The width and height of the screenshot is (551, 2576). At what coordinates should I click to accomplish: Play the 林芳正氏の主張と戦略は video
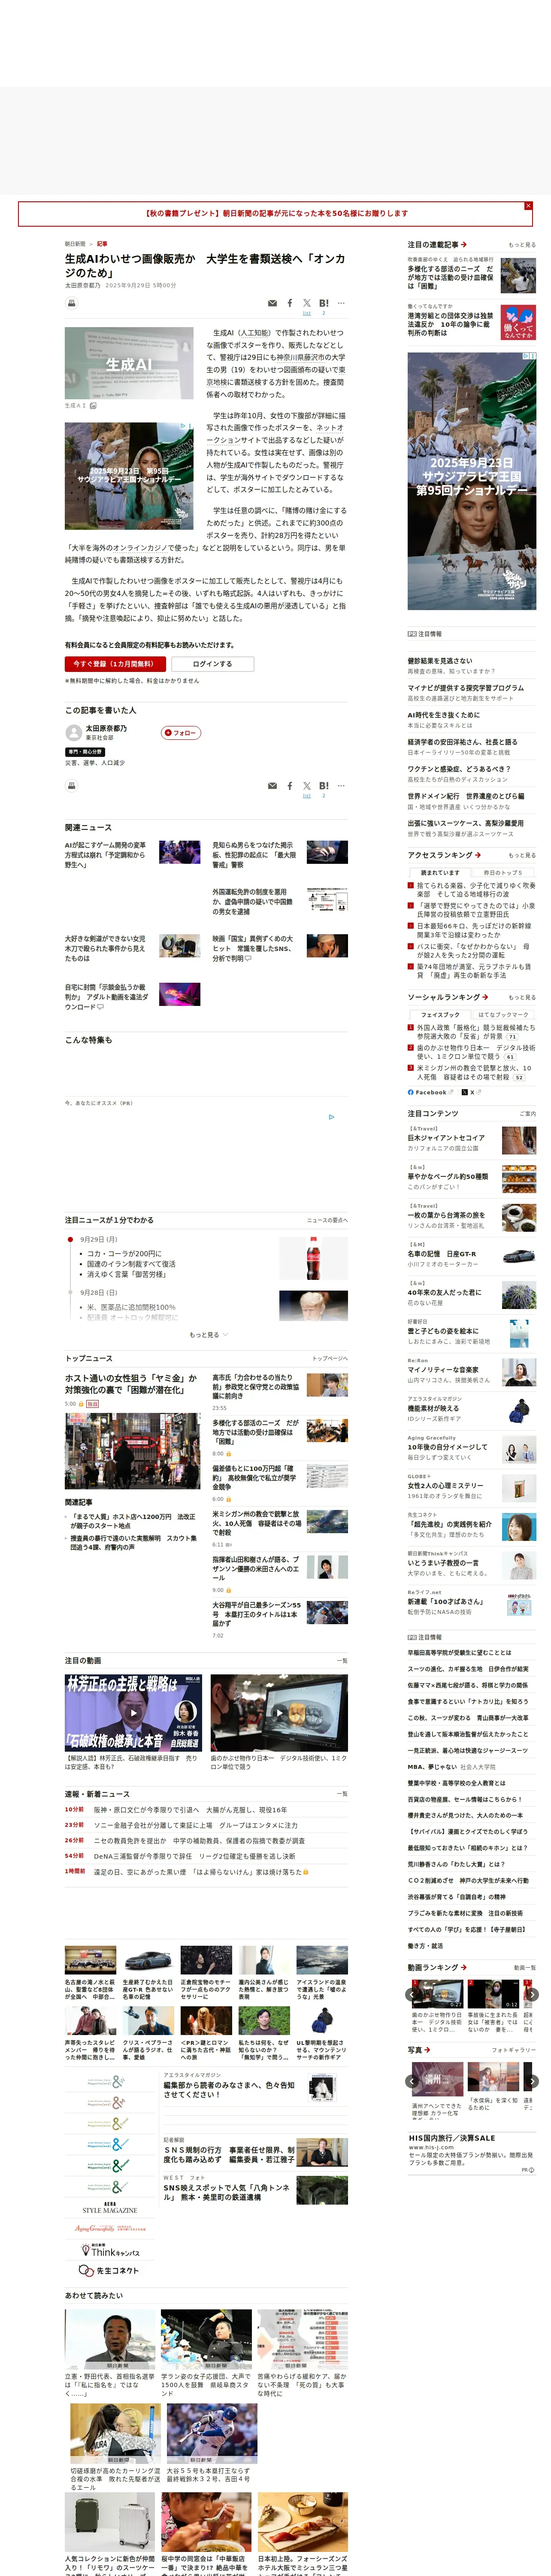point(134,1712)
